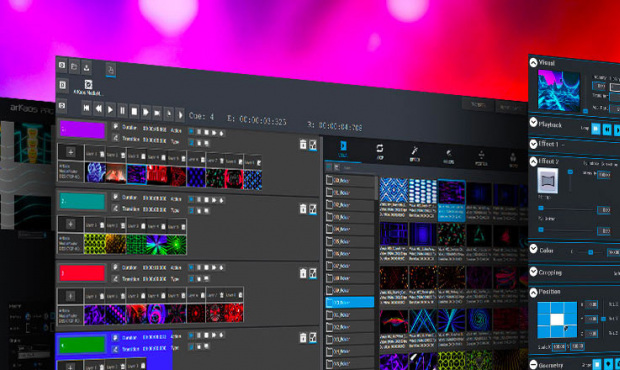Click the open folder icon in top toolbar

click(74, 66)
